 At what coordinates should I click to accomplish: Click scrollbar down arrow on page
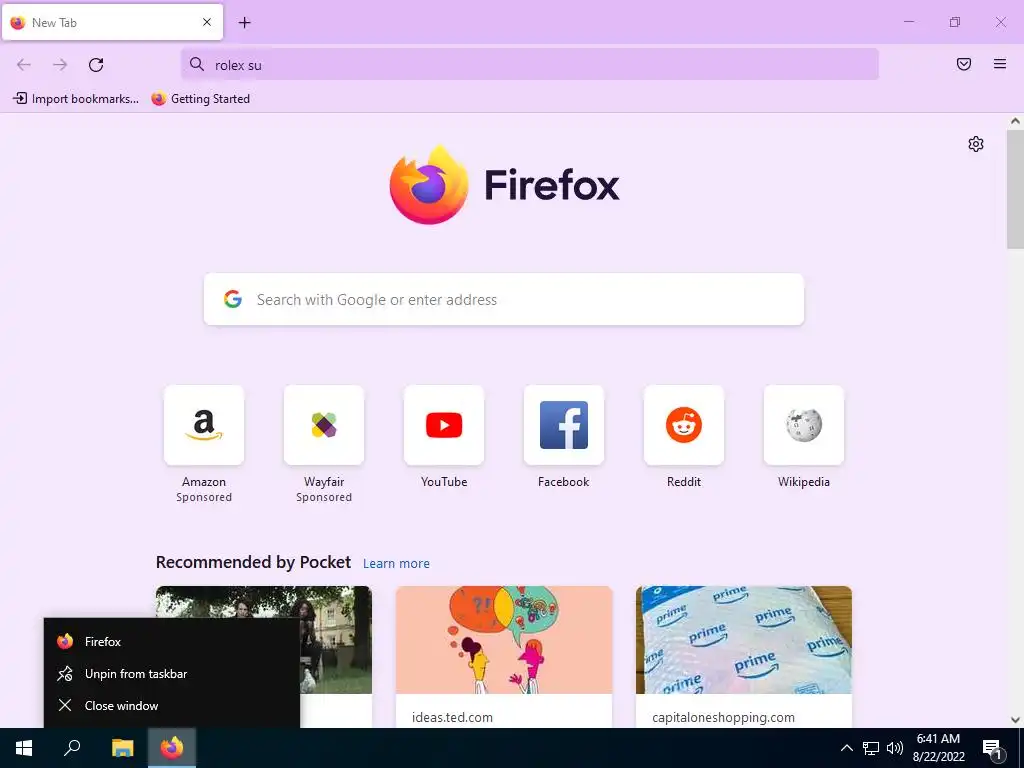tap(1015, 720)
